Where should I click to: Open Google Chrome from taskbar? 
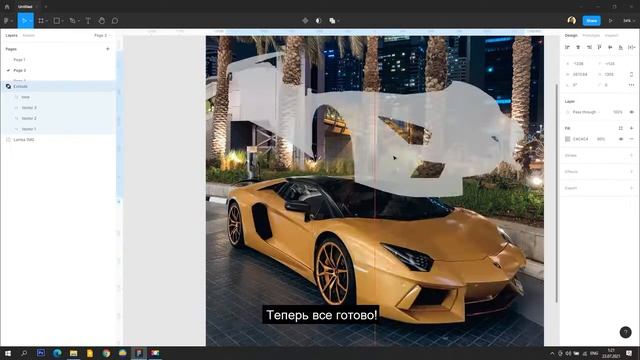click(106, 353)
